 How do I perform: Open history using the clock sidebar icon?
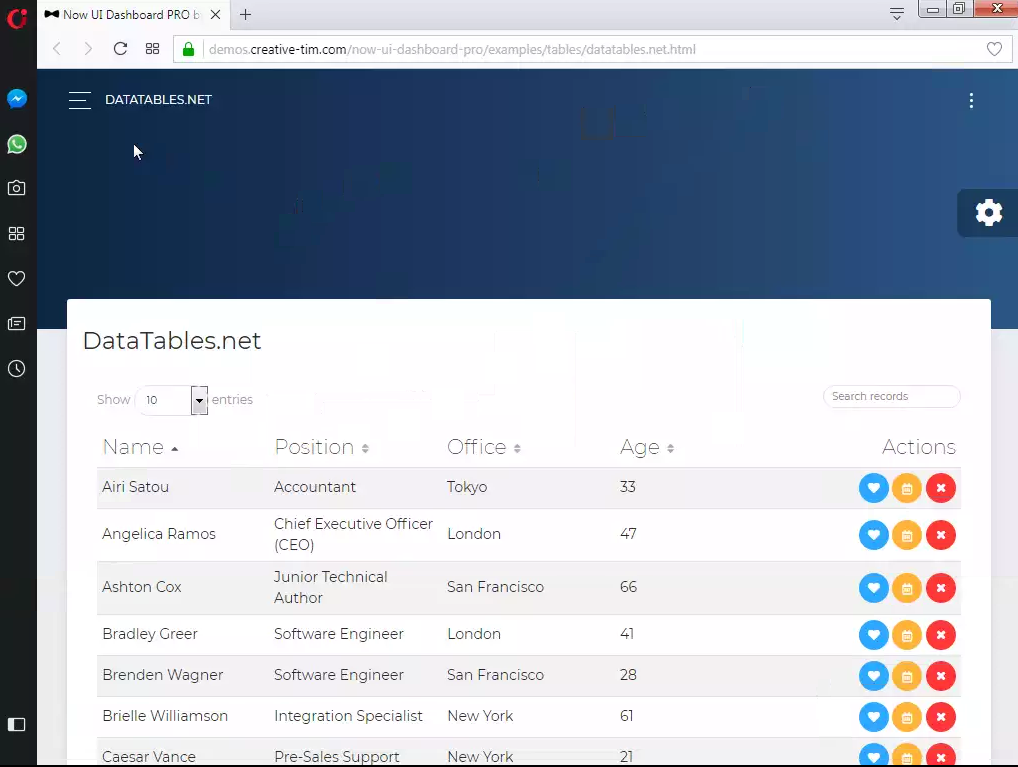click(x=16, y=368)
